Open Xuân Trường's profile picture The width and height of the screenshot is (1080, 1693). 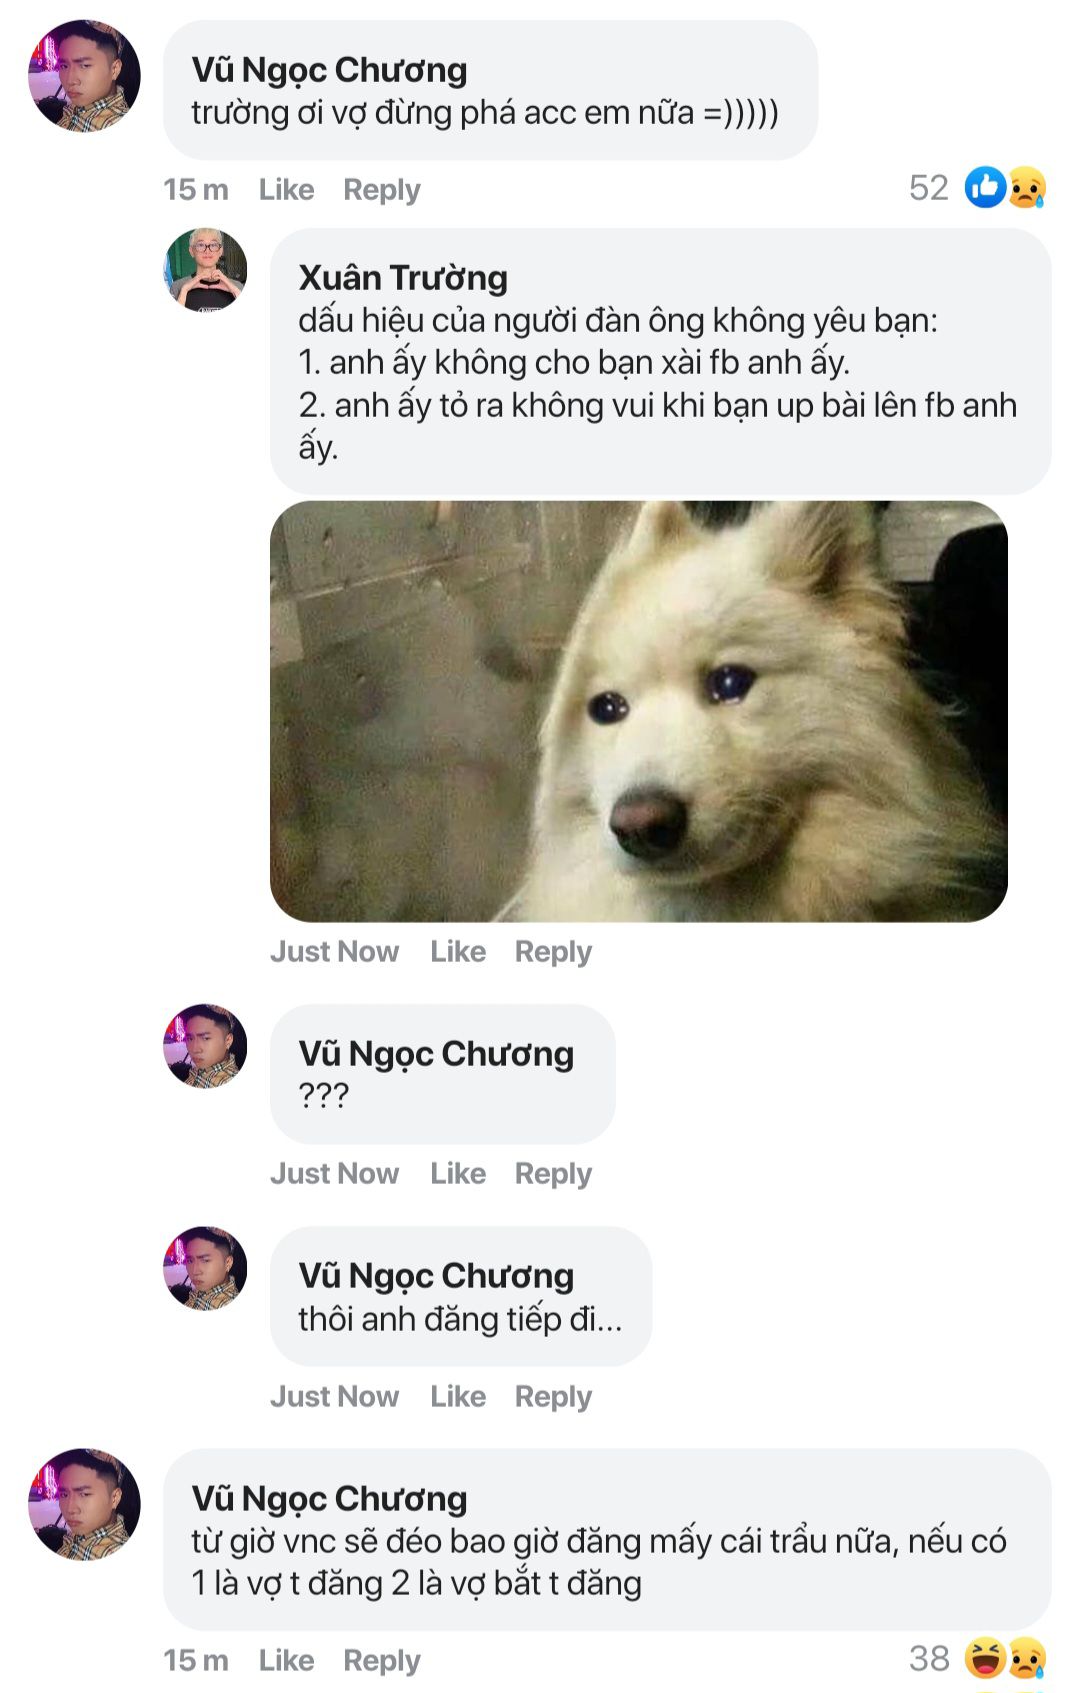[205, 270]
